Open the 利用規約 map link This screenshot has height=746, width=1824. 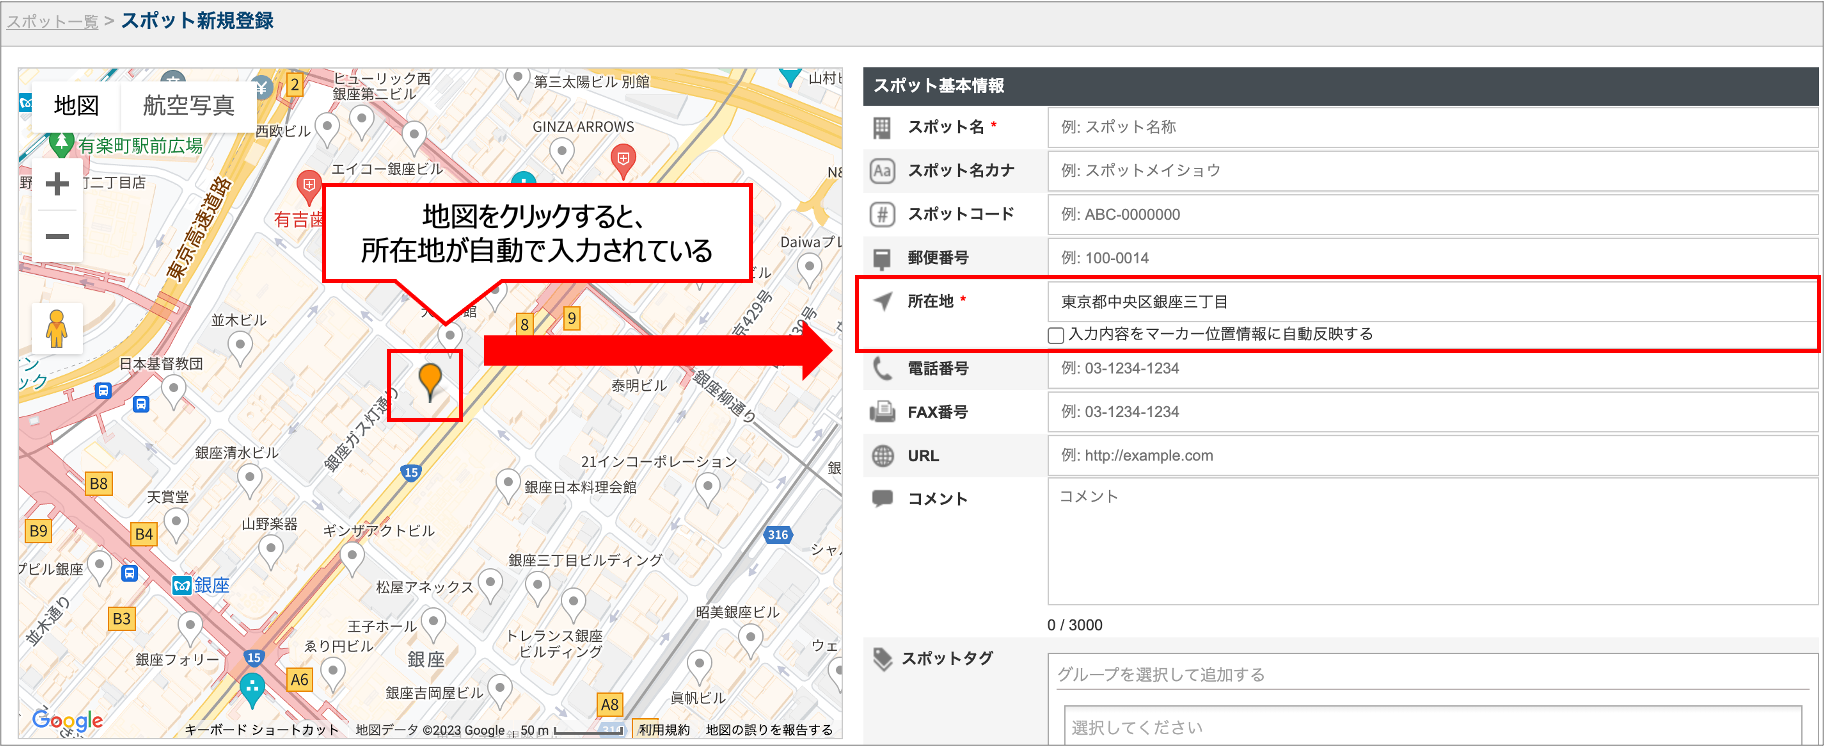664,730
